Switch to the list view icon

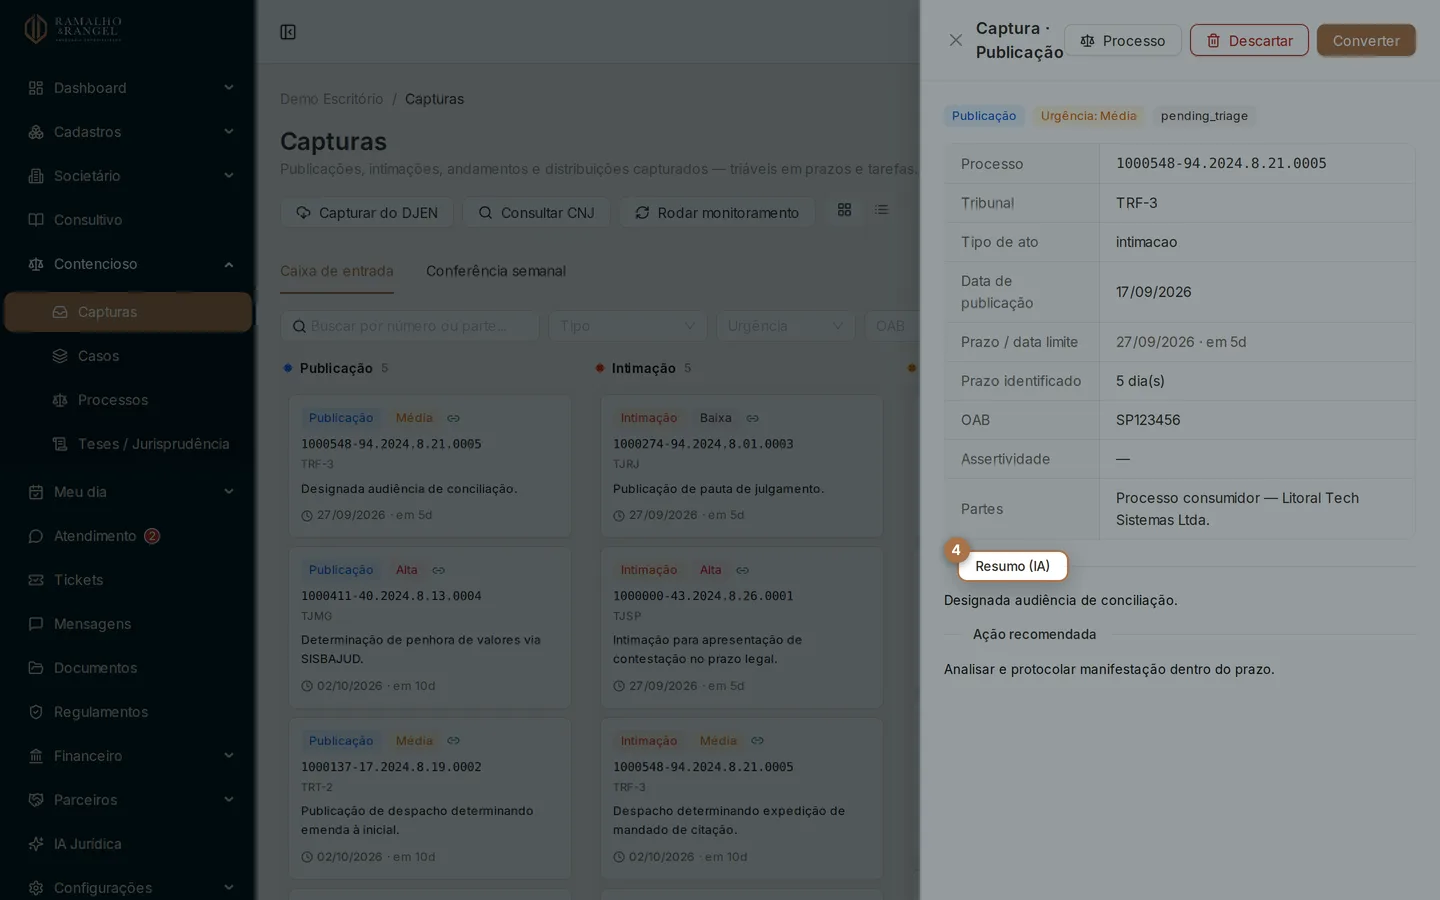click(881, 210)
